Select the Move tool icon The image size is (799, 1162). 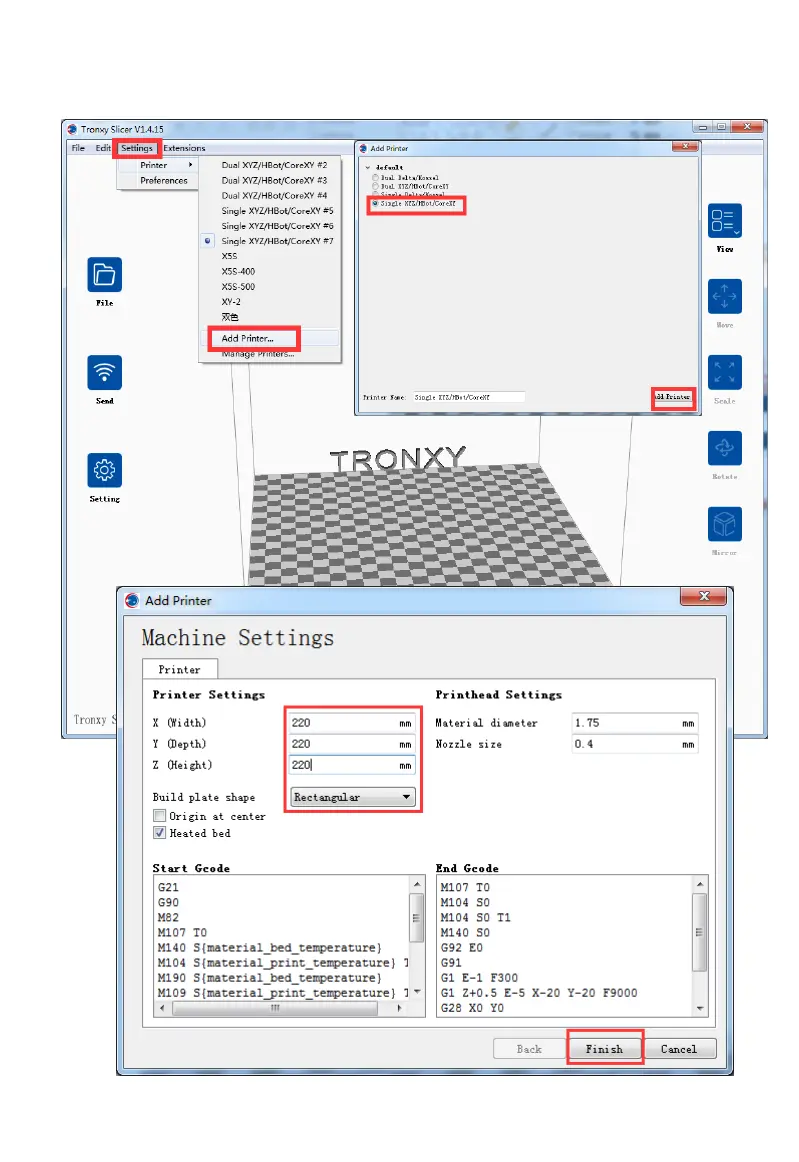tap(725, 296)
